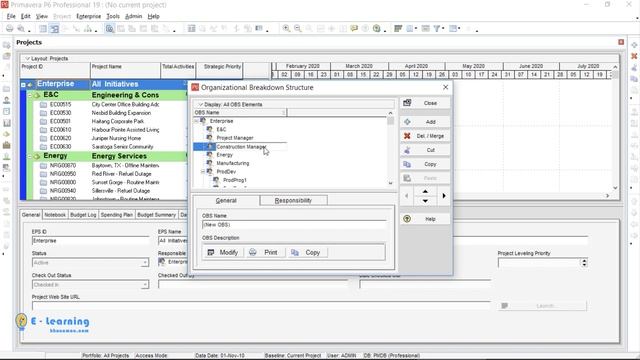
Task: Collapse the Energy group in Projects
Action: pyautogui.click(x=29, y=156)
